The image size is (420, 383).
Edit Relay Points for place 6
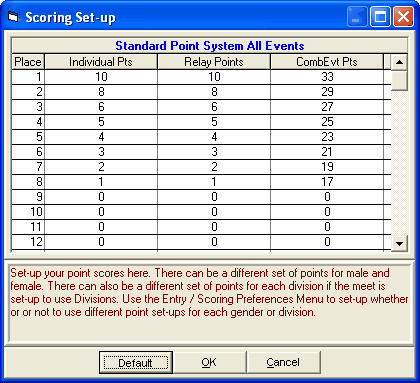(x=214, y=152)
